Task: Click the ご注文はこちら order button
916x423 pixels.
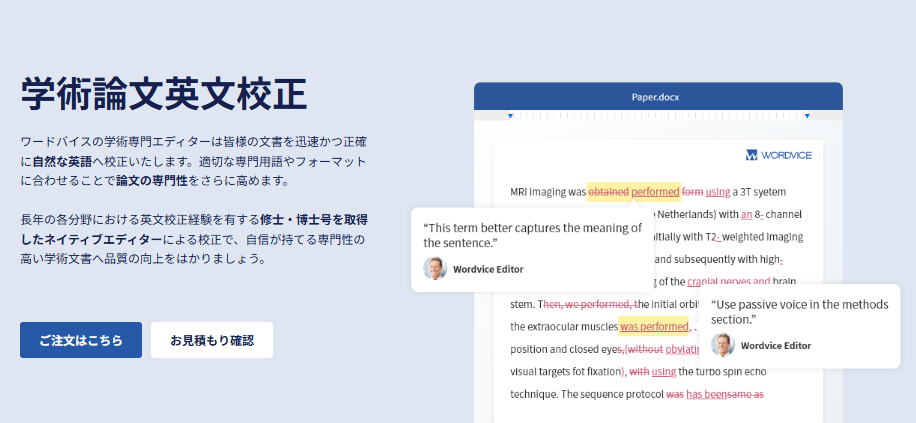Action: click(81, 340)
